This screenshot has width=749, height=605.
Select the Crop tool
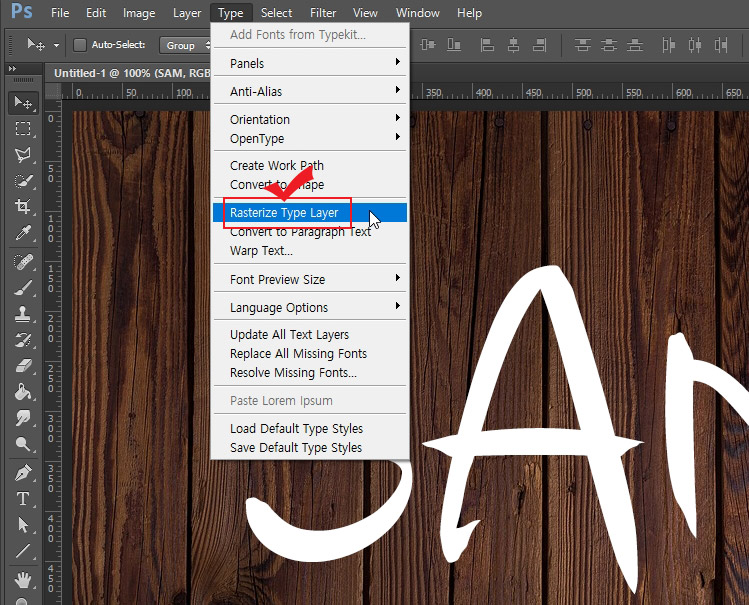[23, 207]
